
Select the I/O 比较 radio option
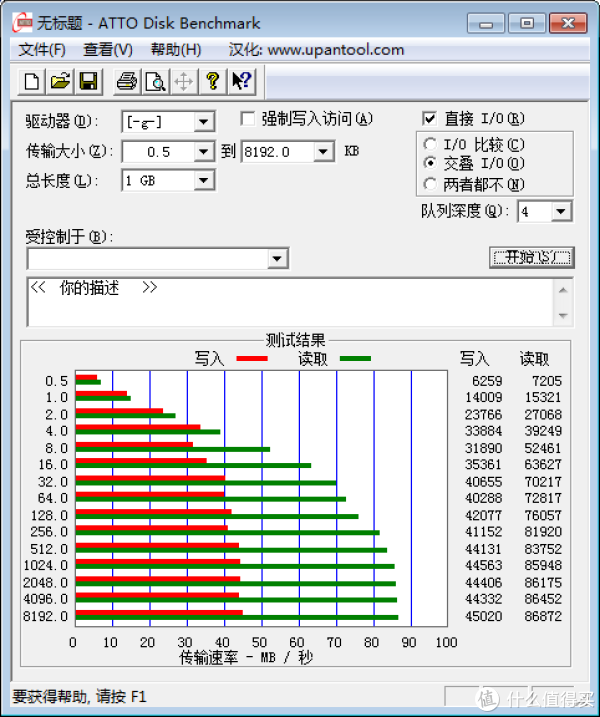pos(430,144)
